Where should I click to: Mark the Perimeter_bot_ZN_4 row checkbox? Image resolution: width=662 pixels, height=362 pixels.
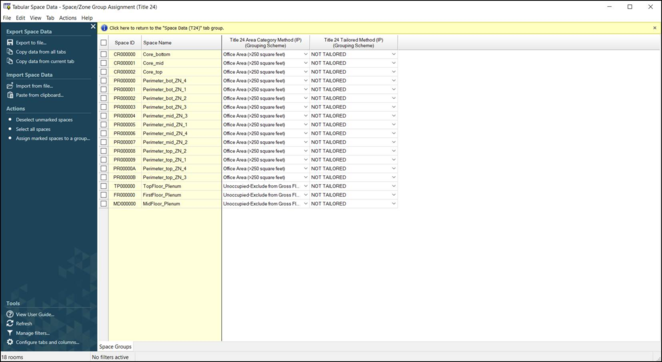coord(103,81)
